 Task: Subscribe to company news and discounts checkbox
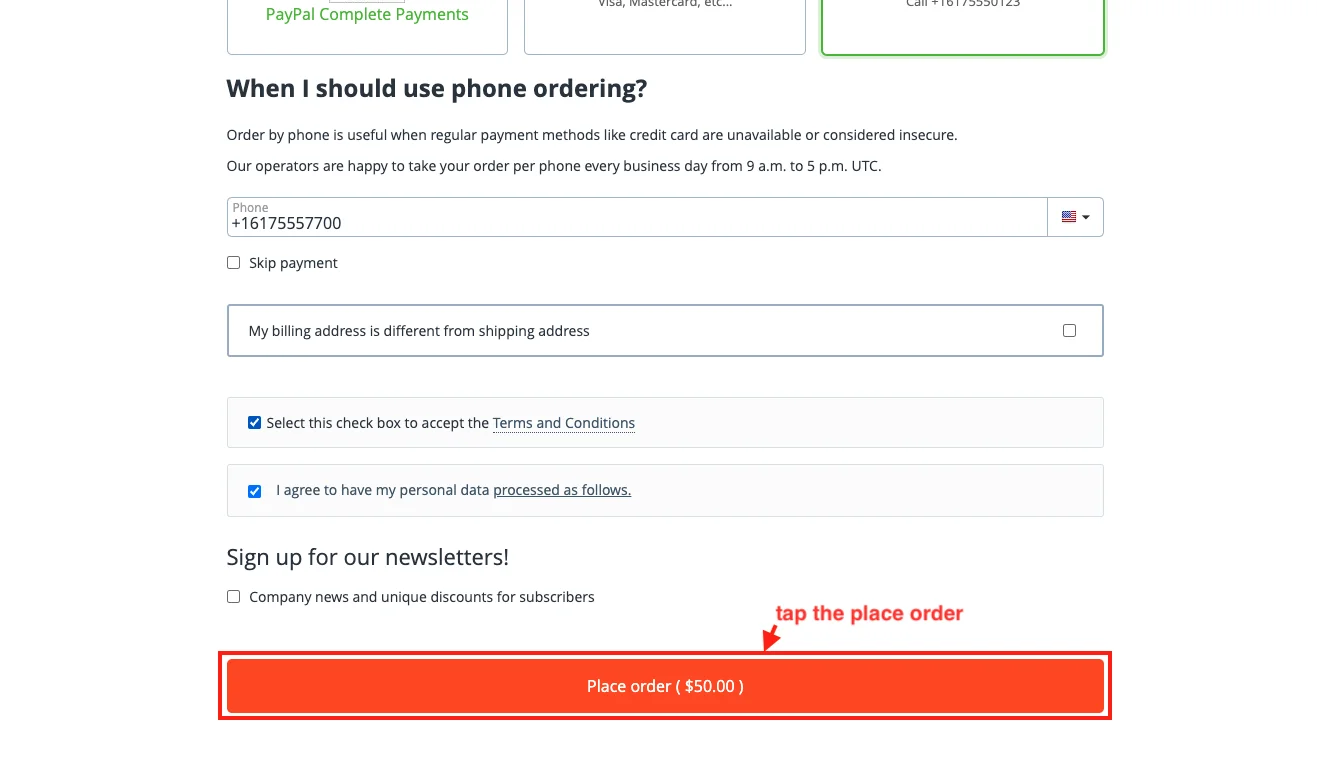pyautogui.click(x=234, y=597)
